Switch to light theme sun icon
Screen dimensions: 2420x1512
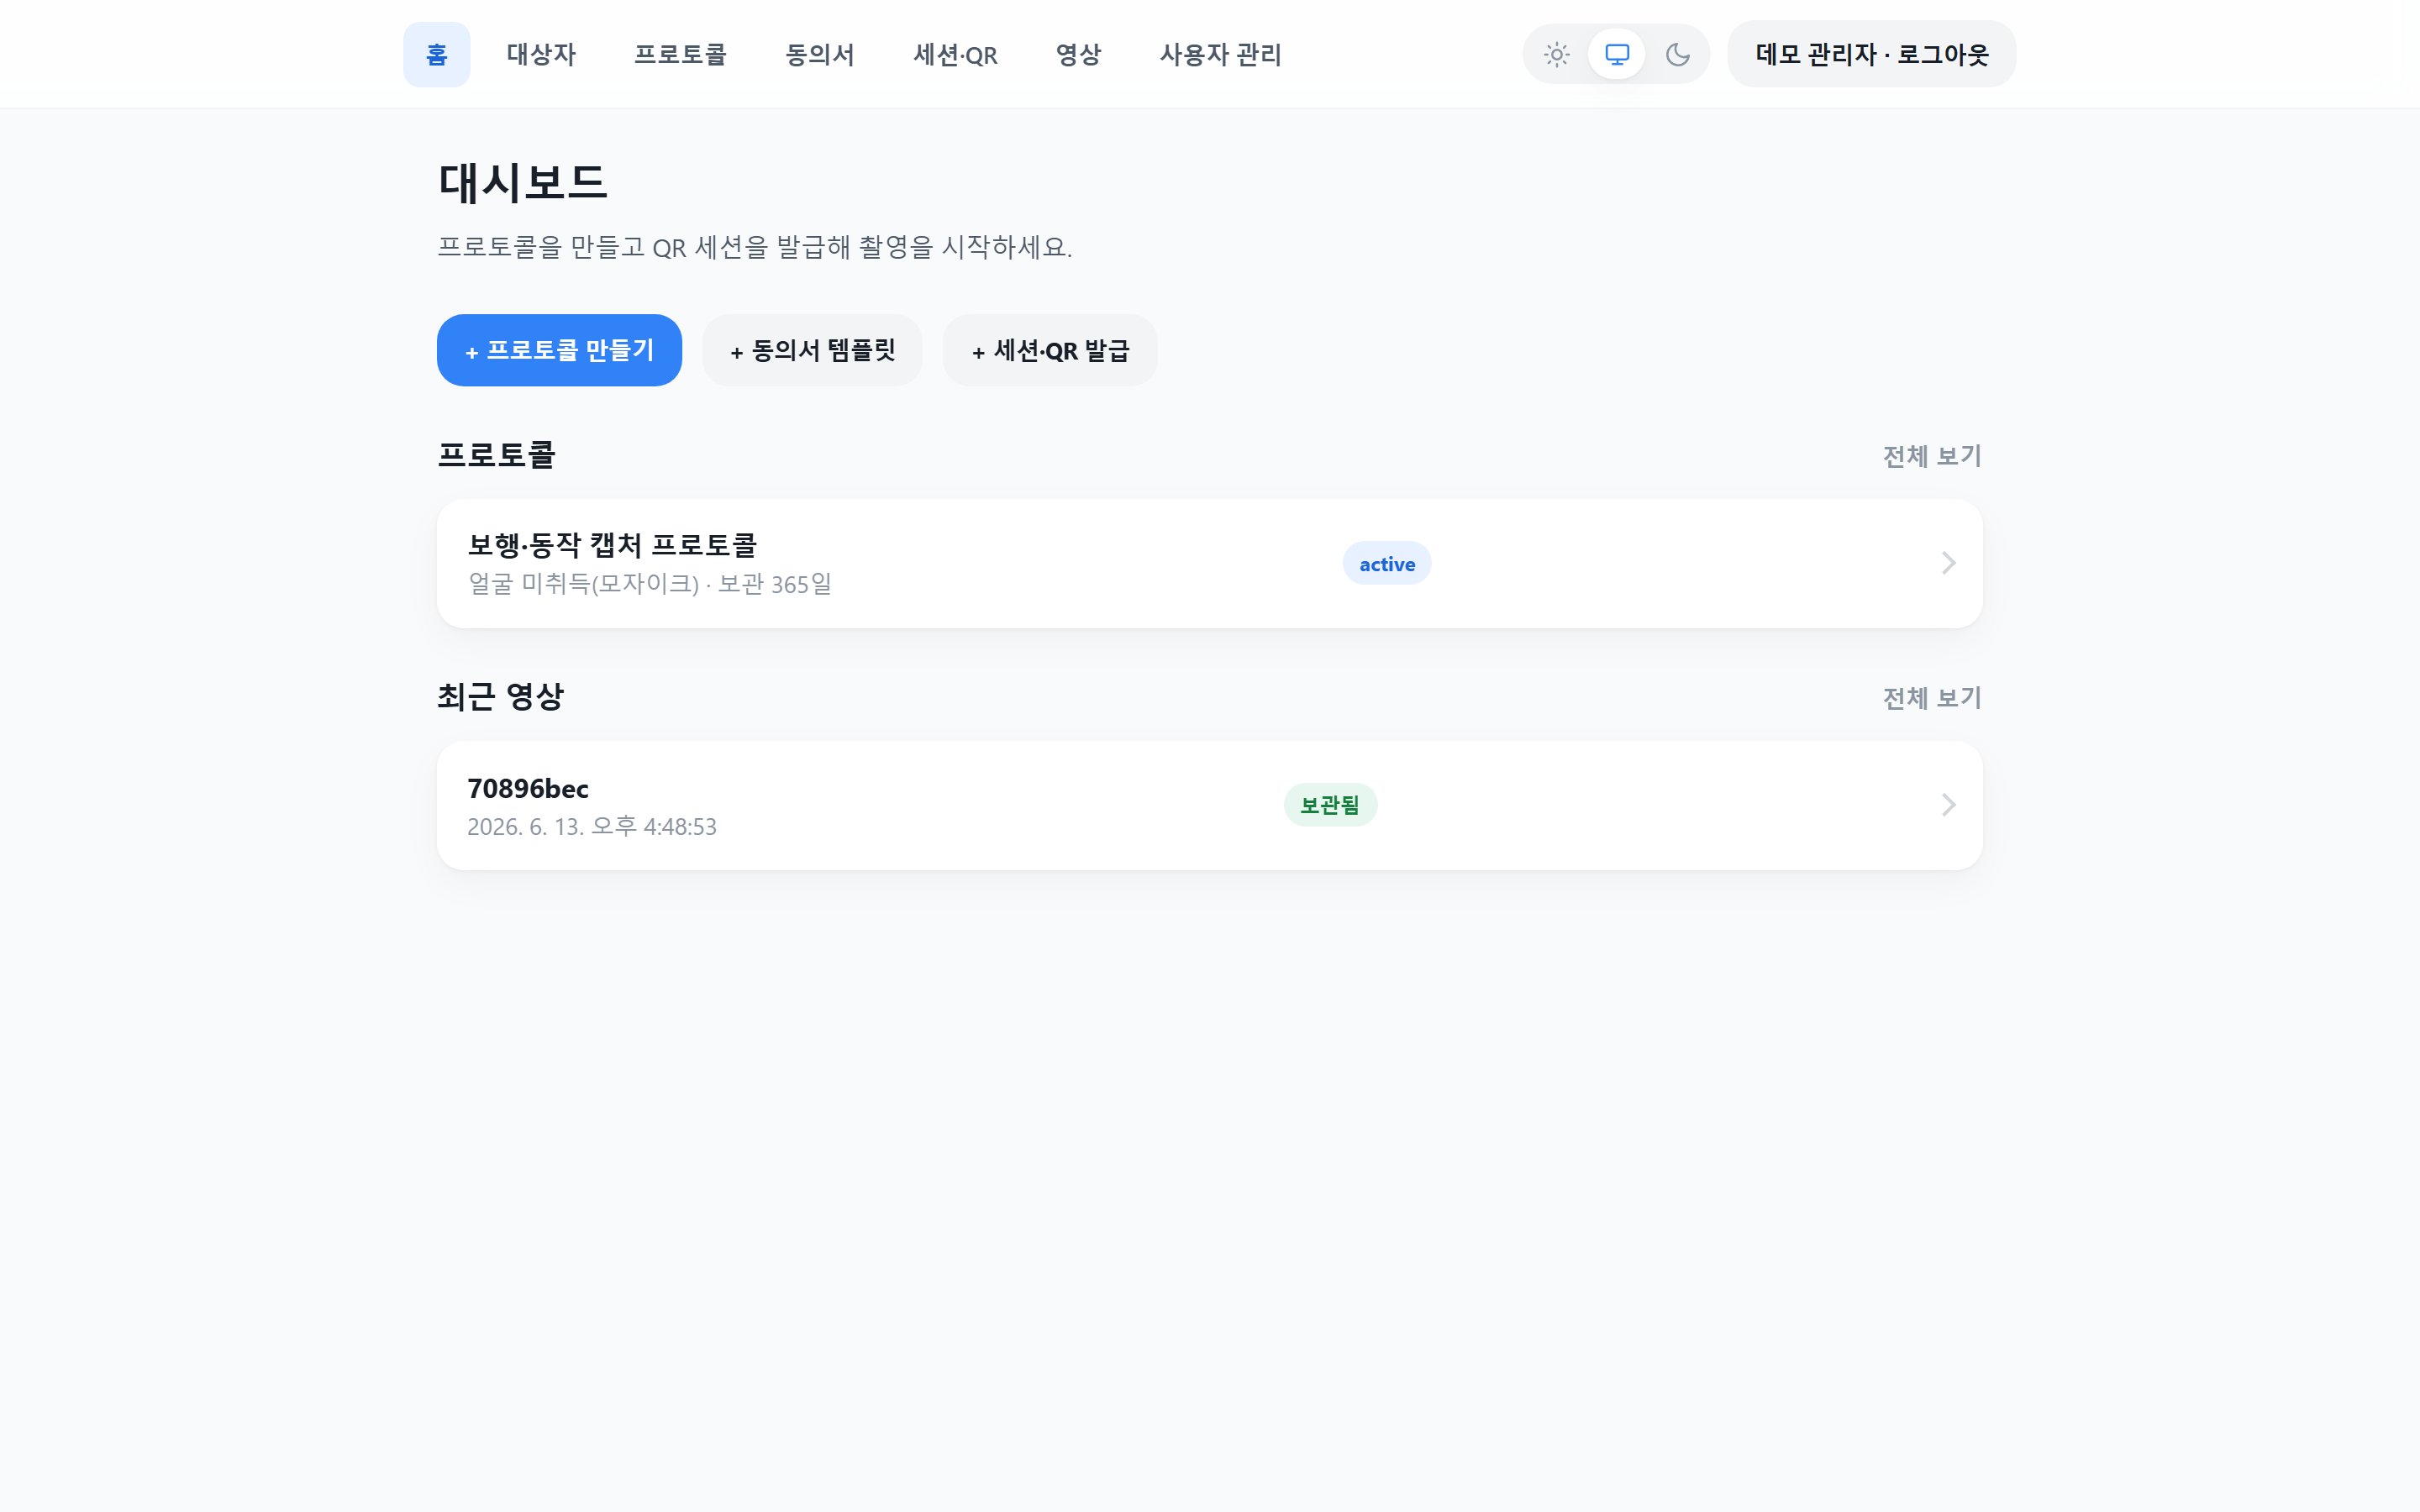pos(1556,54)
